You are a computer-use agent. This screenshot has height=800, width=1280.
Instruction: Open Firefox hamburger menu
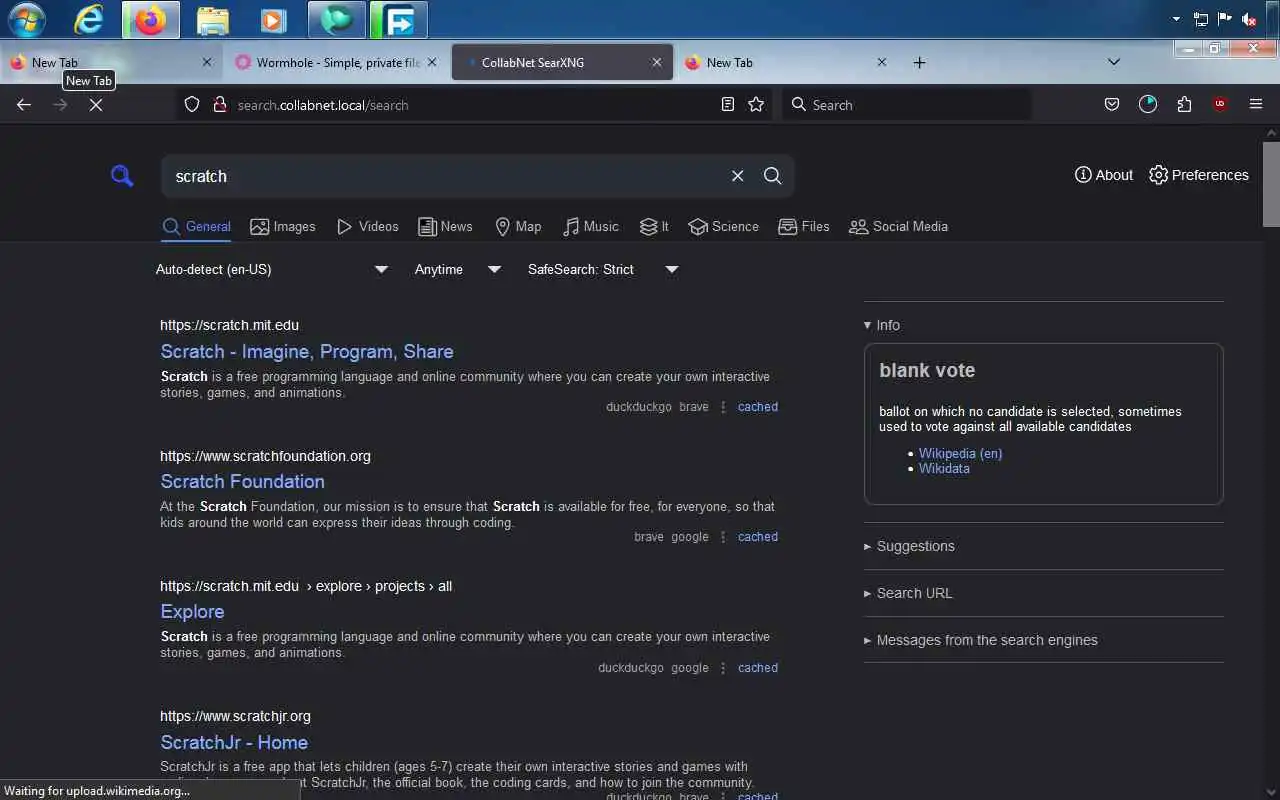coord(1256,104)
